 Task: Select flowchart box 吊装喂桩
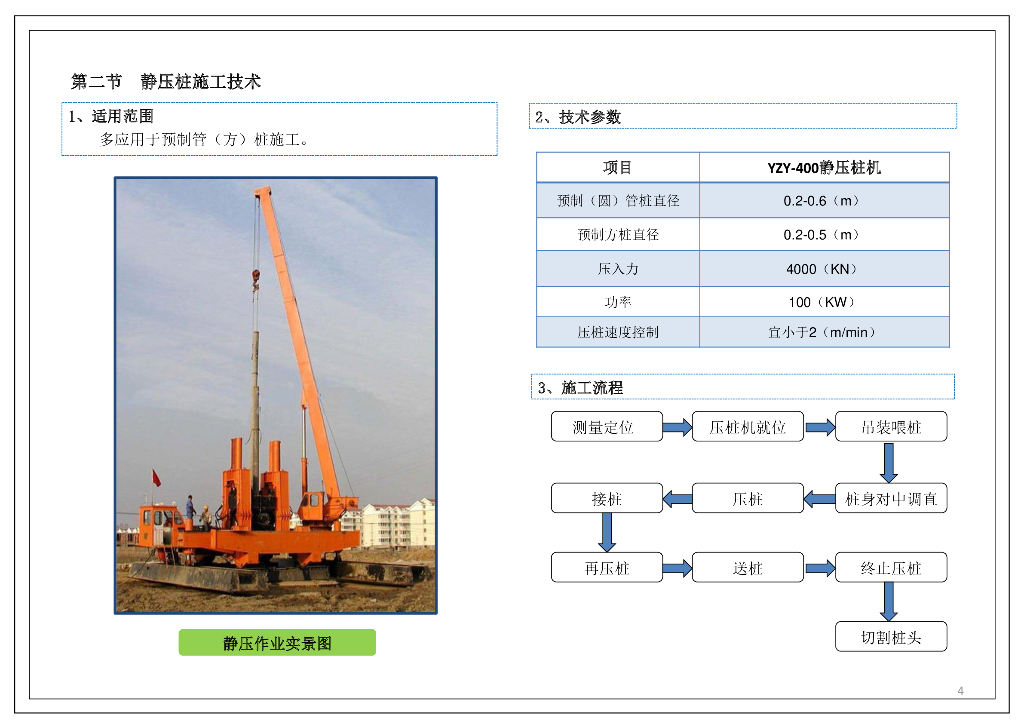point(891,427)
